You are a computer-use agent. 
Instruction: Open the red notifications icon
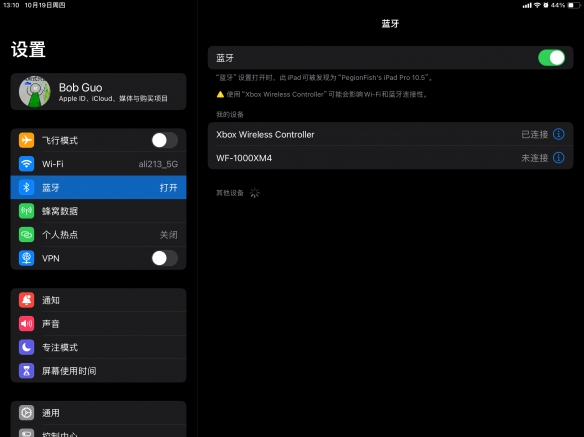tap(26, 300)
